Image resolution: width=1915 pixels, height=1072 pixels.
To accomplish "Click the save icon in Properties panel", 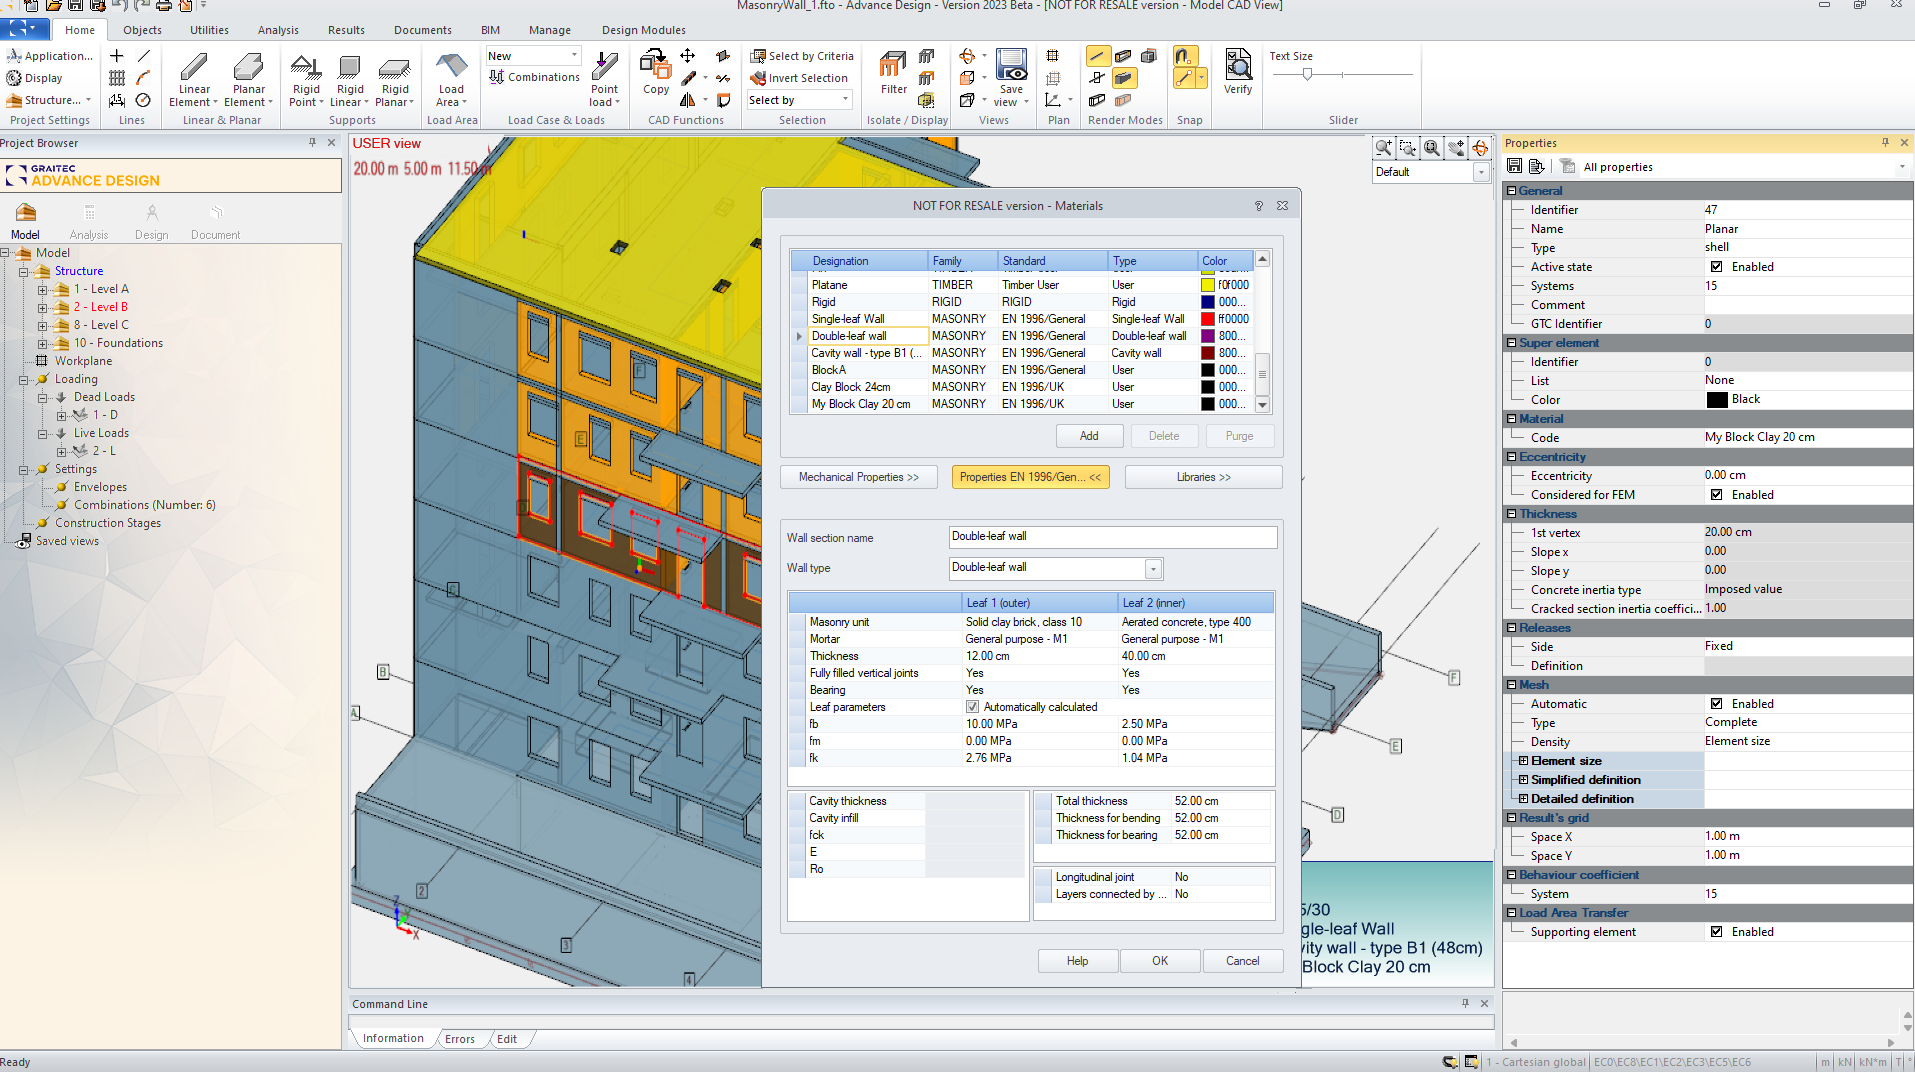I will point(1514,166).
